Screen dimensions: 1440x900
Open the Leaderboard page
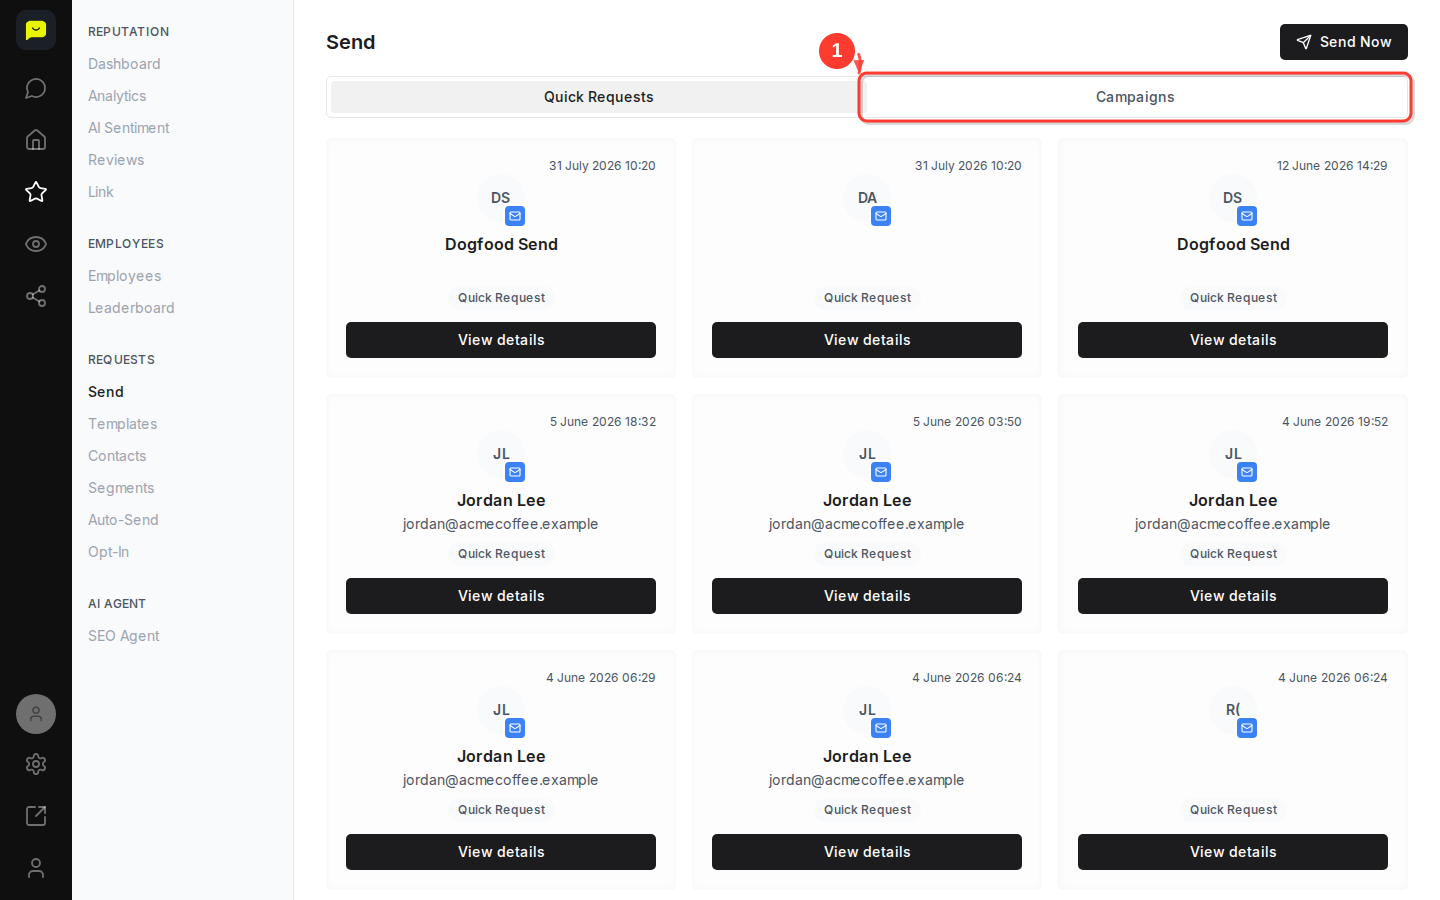131,308
